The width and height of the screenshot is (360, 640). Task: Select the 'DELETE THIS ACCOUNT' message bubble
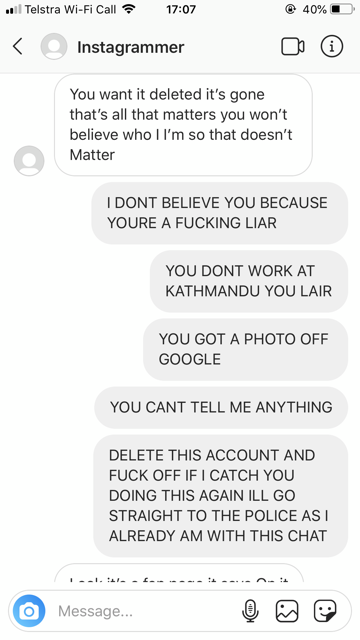pyautogui.click(x=220, y=496)
